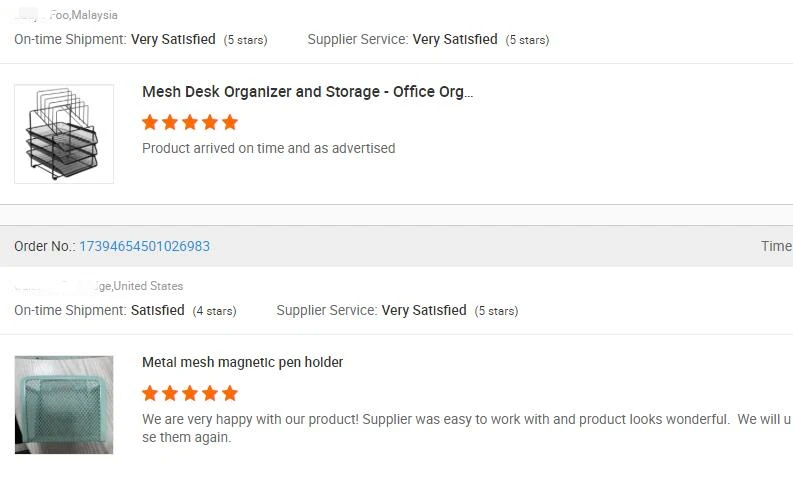
Task: Click third star of pen holder rating
Action: 190,393
